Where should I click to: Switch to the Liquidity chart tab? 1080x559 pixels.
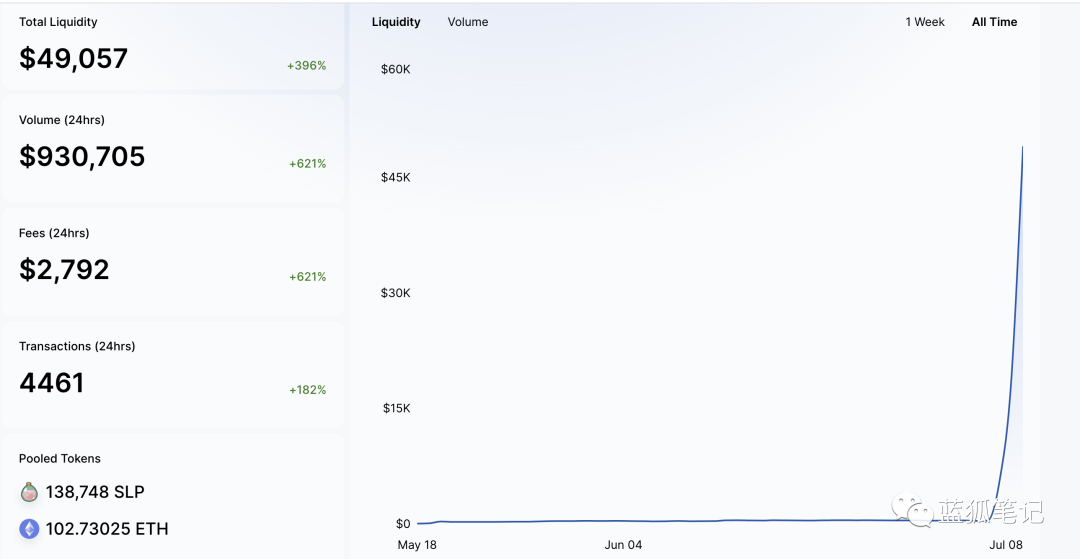[x=396, y=22]
